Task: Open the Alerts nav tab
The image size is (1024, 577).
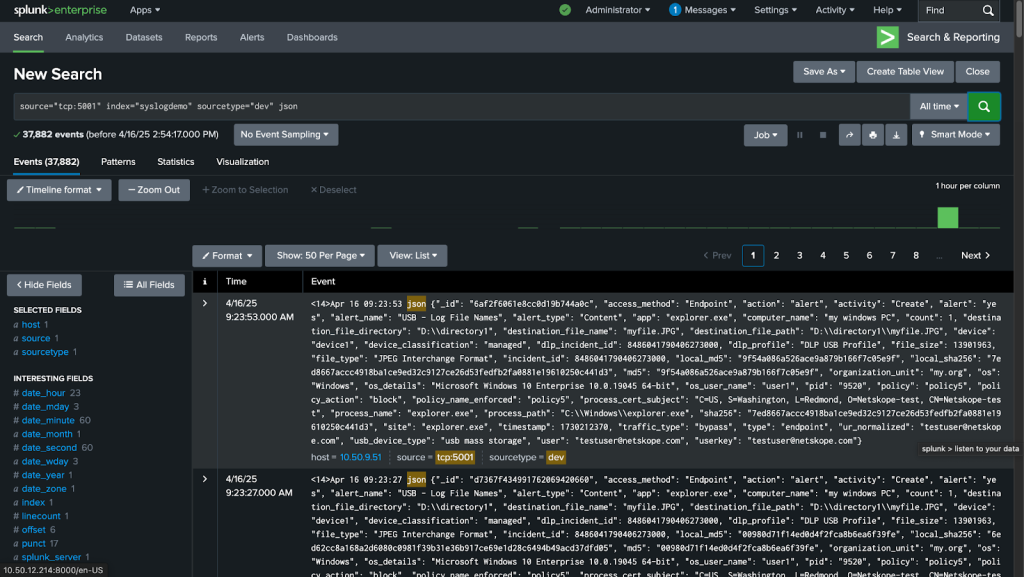Action: (251, 37)
